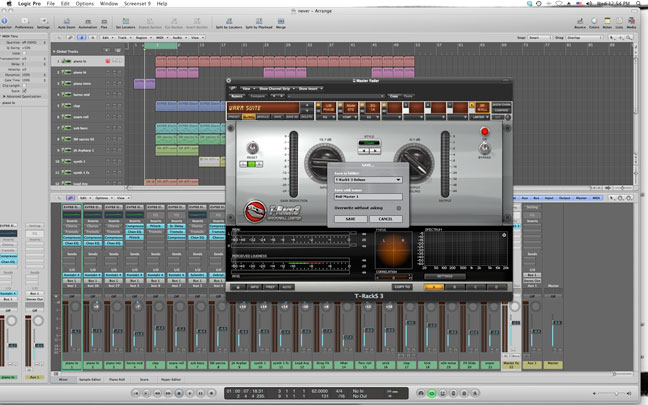Open the Notes toolbar icon
This screenshot has width=648, height=405.
[607, 22]
